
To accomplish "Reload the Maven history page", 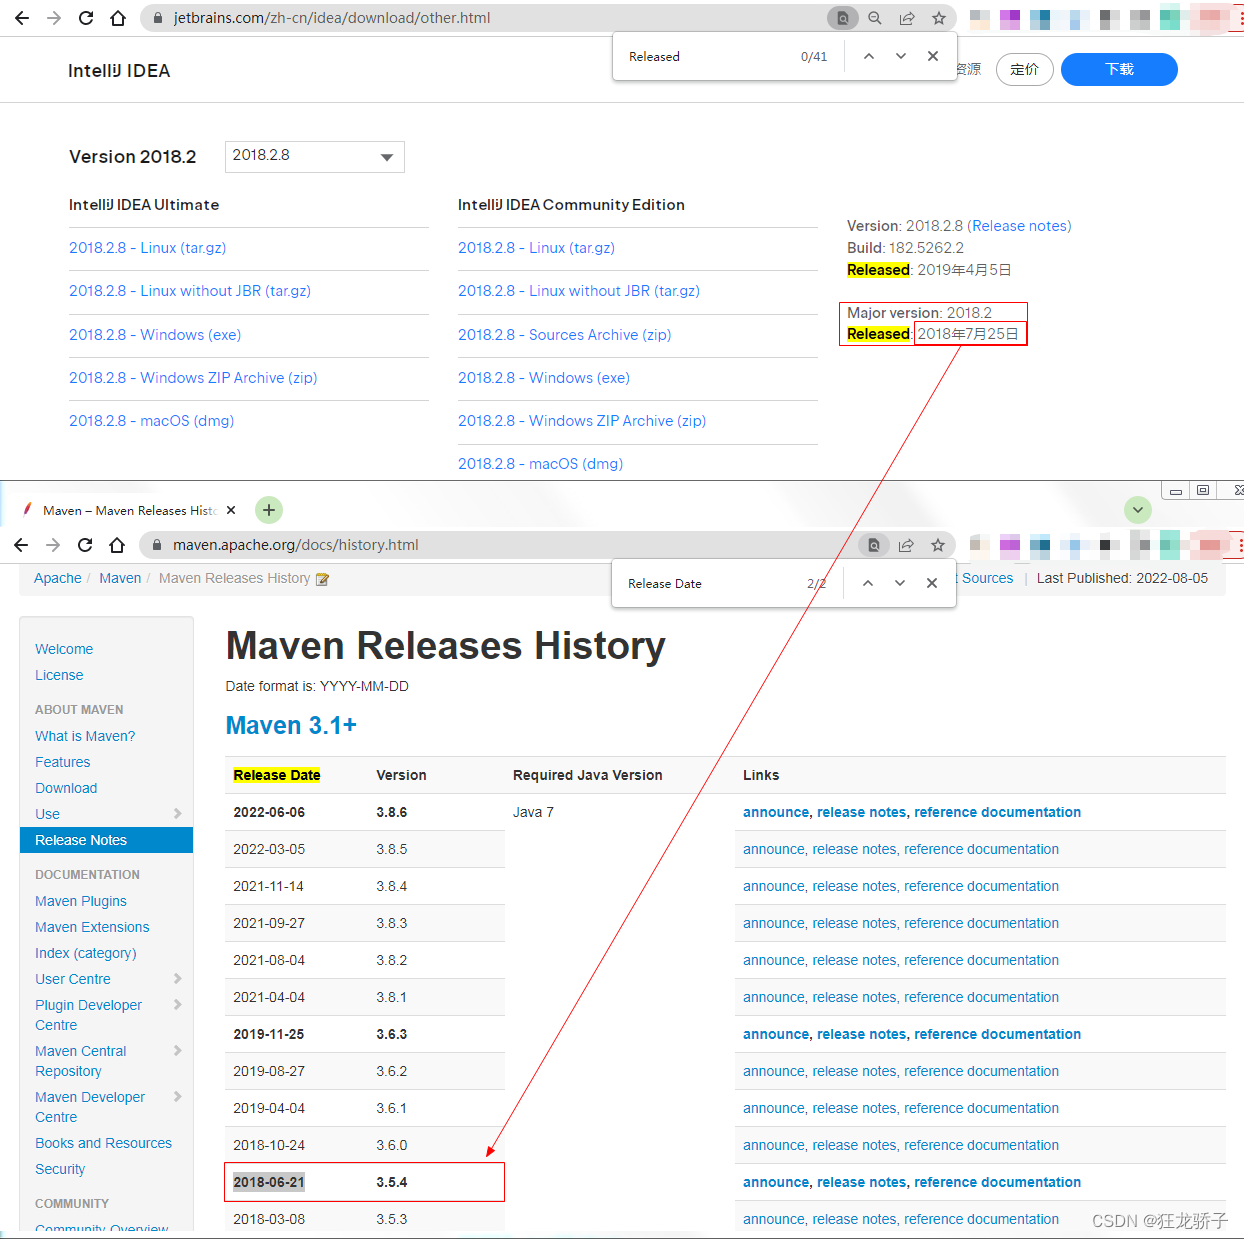I will tap(85, 545).
